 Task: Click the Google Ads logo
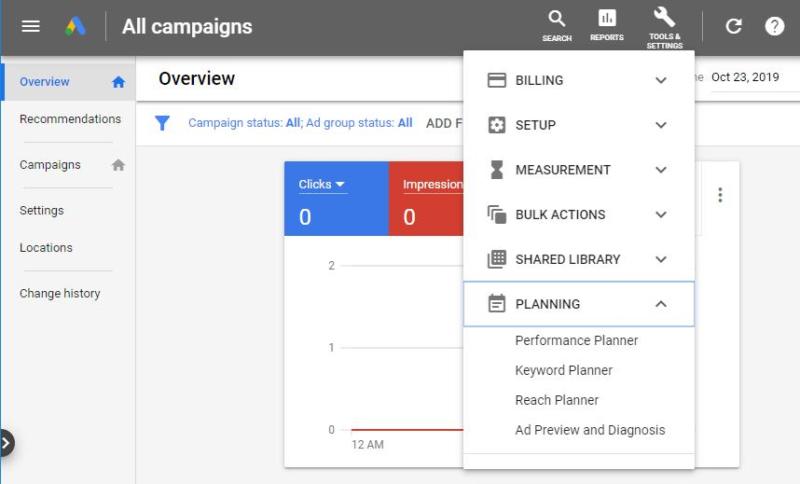(76, 26)
